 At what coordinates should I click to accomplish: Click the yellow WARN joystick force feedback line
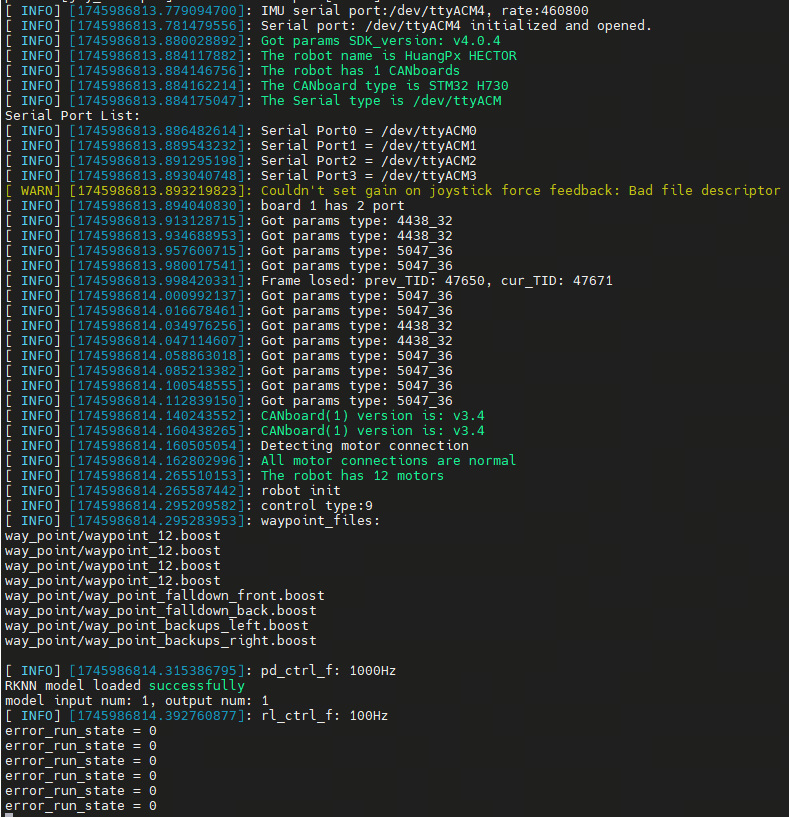click(520, 190)
